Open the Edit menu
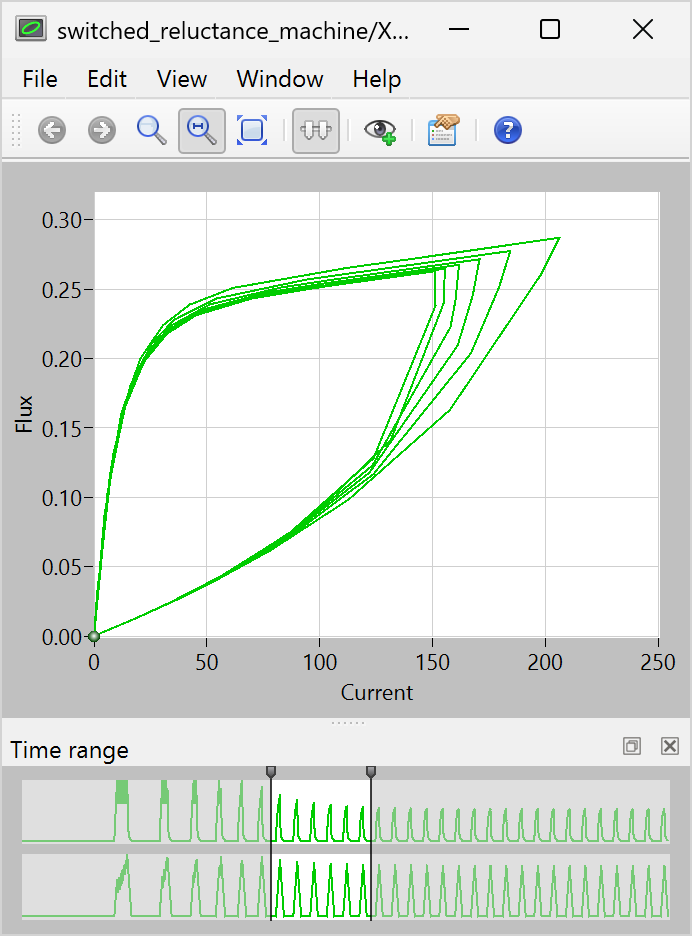This screenshot has height=936, width=692. coord(107,79)
